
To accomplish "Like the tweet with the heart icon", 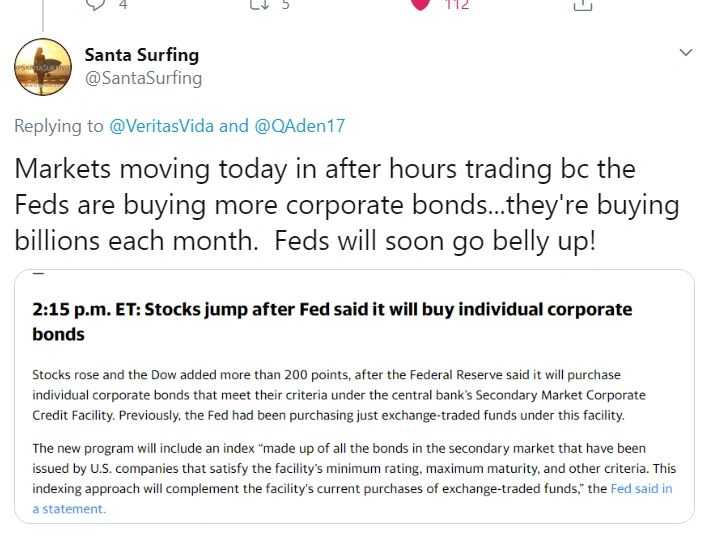I will 420,3.
